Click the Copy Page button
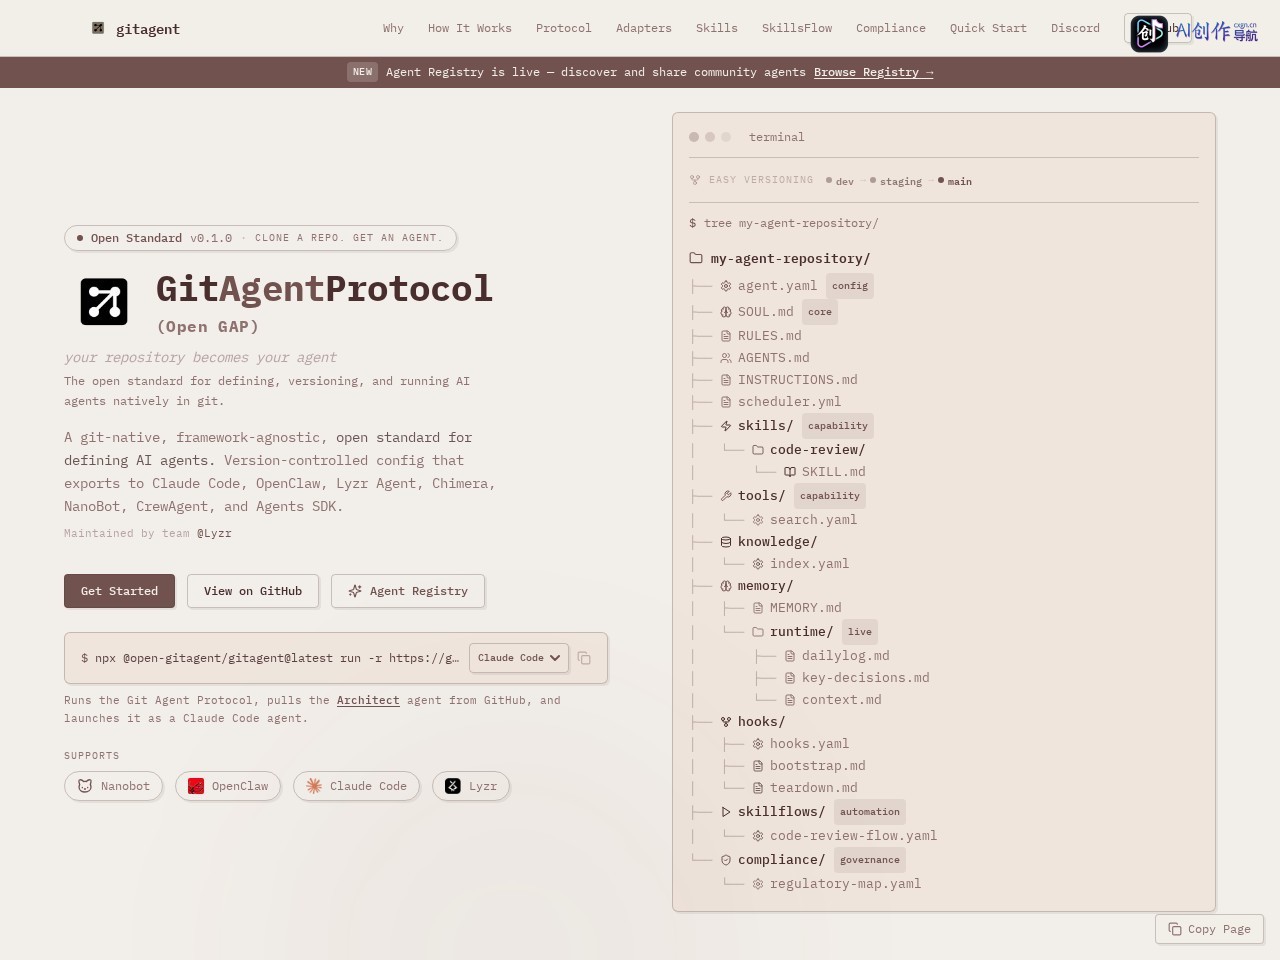Screen dimensions: 1280x960 [1209, 929]
